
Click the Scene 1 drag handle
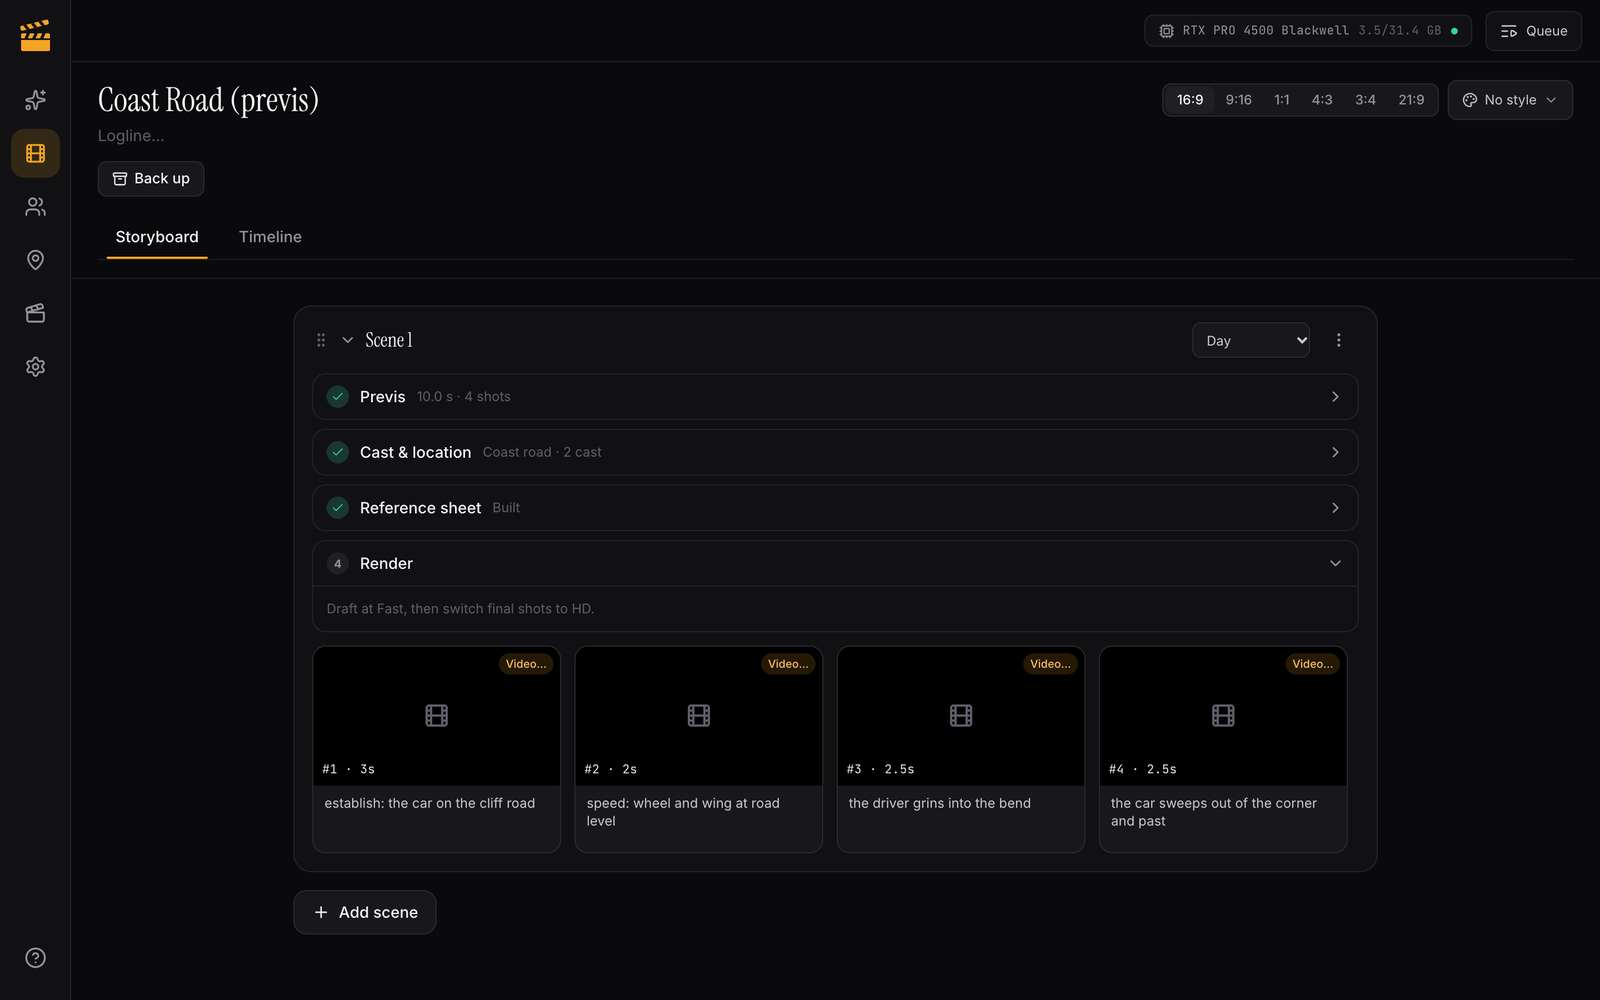[321, 340]
